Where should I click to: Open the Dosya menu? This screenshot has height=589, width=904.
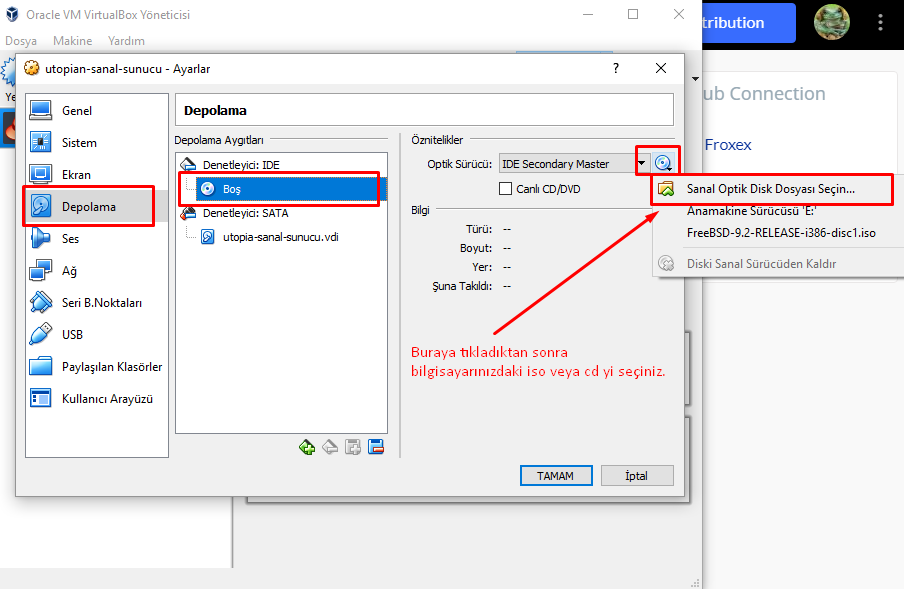tap(21, 41)
